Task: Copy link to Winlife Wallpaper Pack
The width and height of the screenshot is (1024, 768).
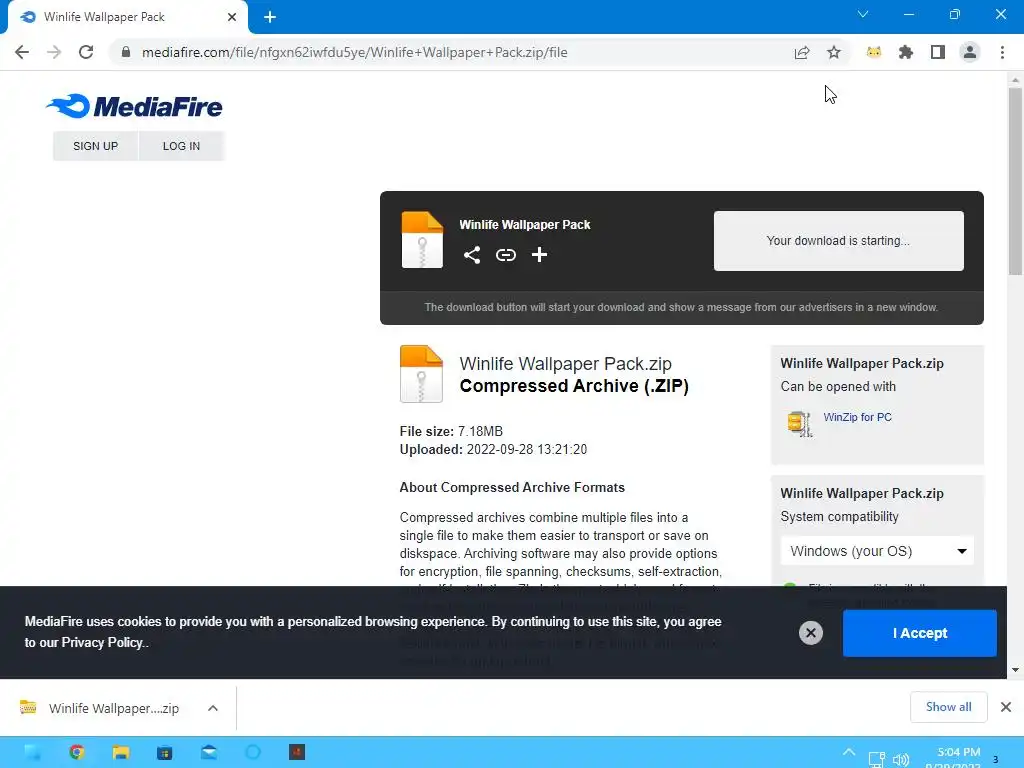Action: click(x=505, y=255)
